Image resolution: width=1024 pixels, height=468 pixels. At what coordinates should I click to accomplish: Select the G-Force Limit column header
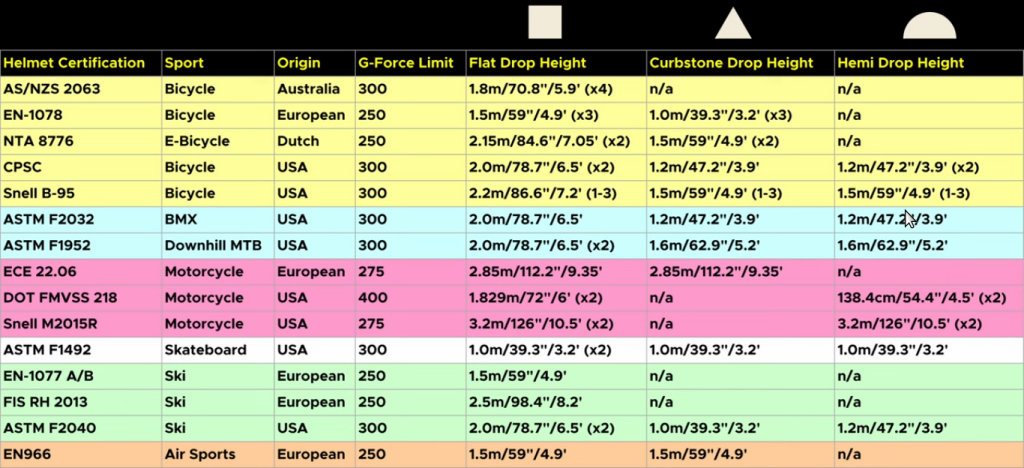(410, 63)
